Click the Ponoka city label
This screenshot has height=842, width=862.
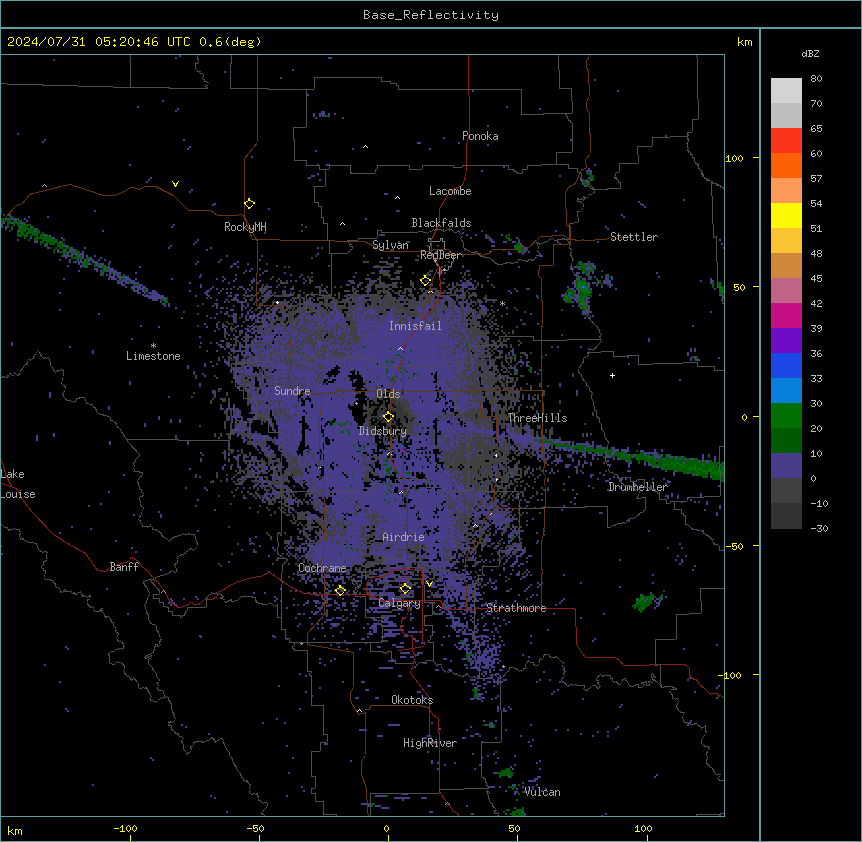(480, 136)
